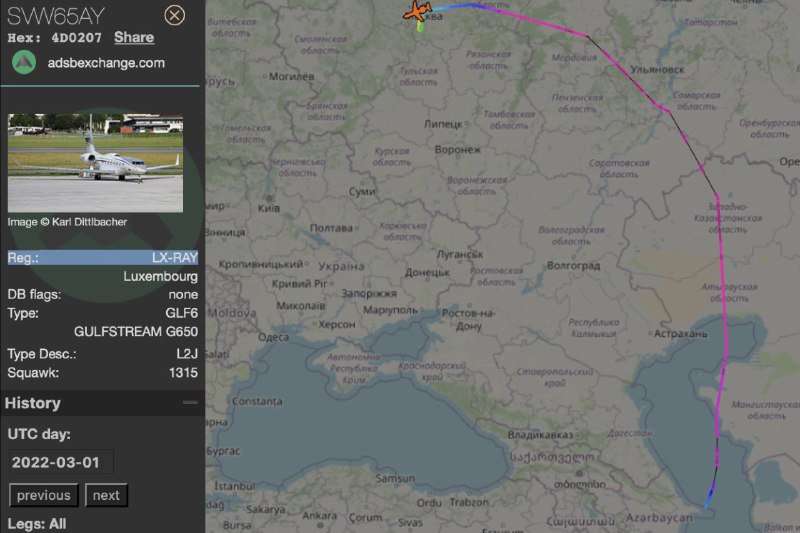Click the UTC day date field
This screenshot has width=800, height=533.
pyautogui.click(x=61, y=463)
